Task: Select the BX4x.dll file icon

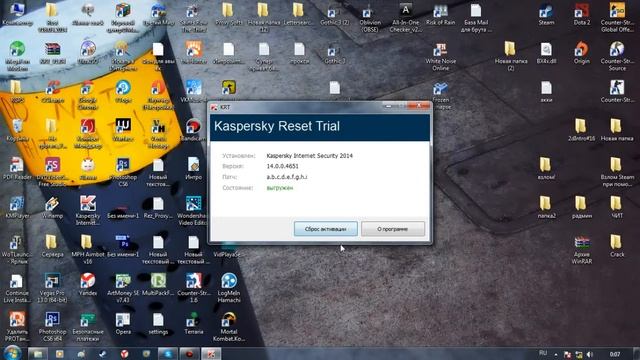Action: [x=546, y=53]
